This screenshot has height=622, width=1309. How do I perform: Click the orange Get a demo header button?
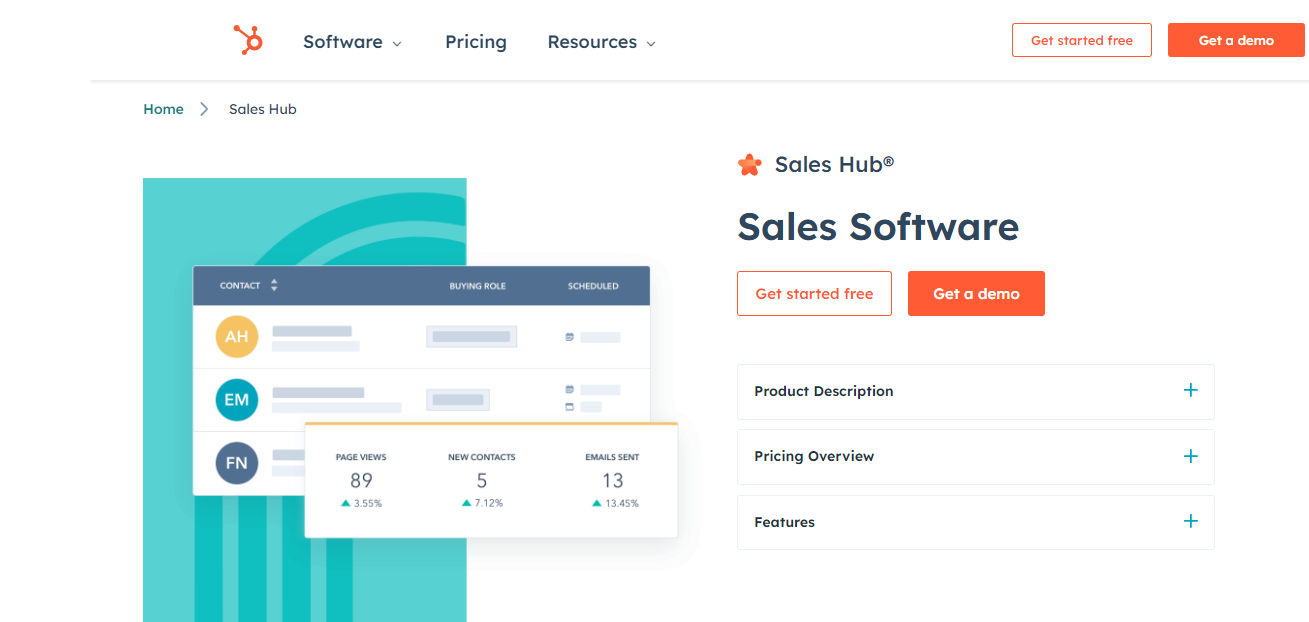[1236, 40]
